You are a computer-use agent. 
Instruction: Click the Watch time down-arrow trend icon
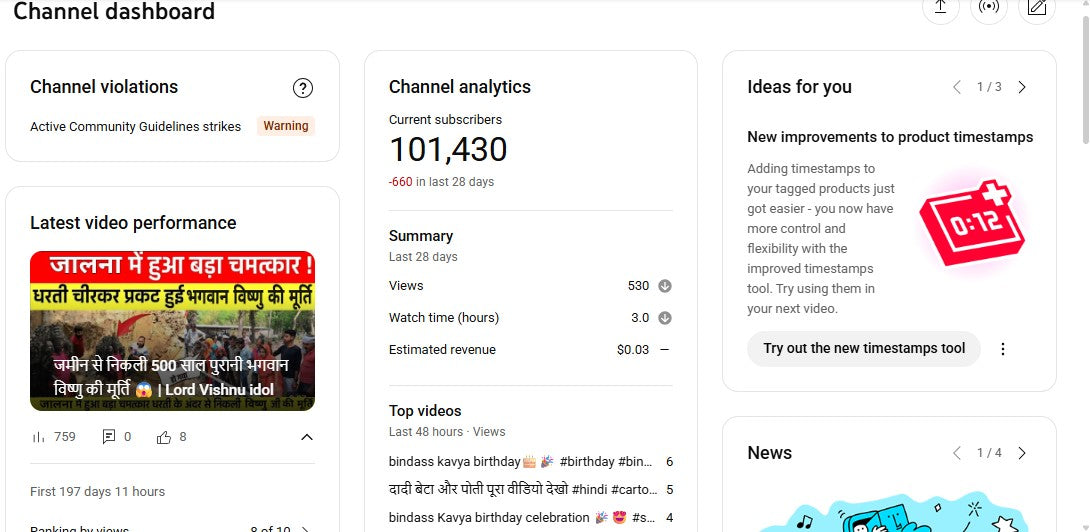point(665,318)
